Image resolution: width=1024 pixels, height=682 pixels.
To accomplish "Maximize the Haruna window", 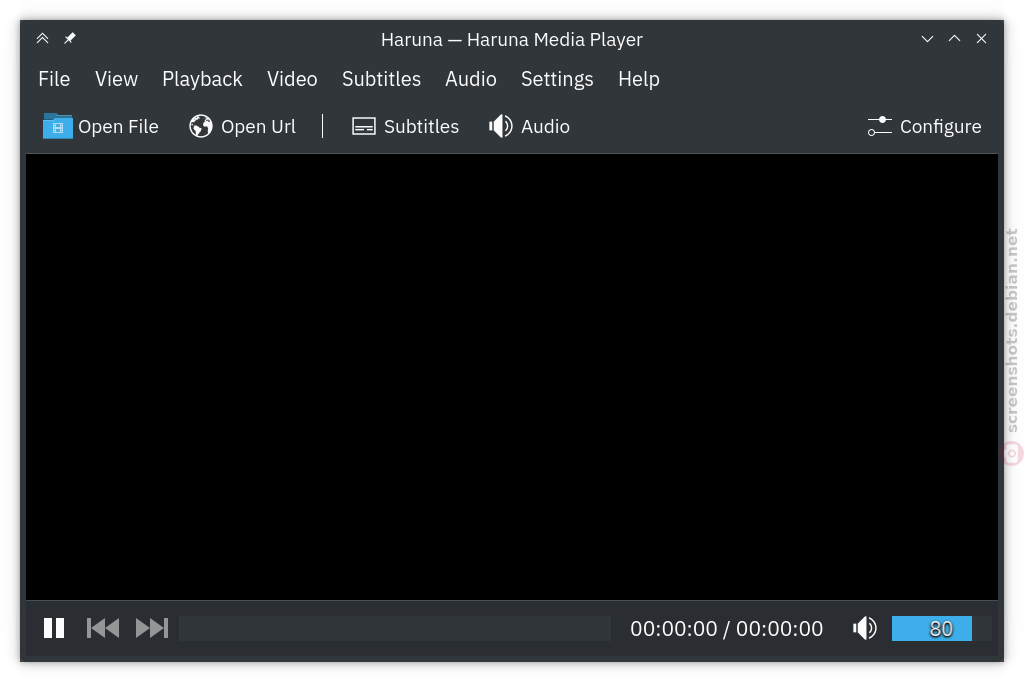I will [954, 39].
